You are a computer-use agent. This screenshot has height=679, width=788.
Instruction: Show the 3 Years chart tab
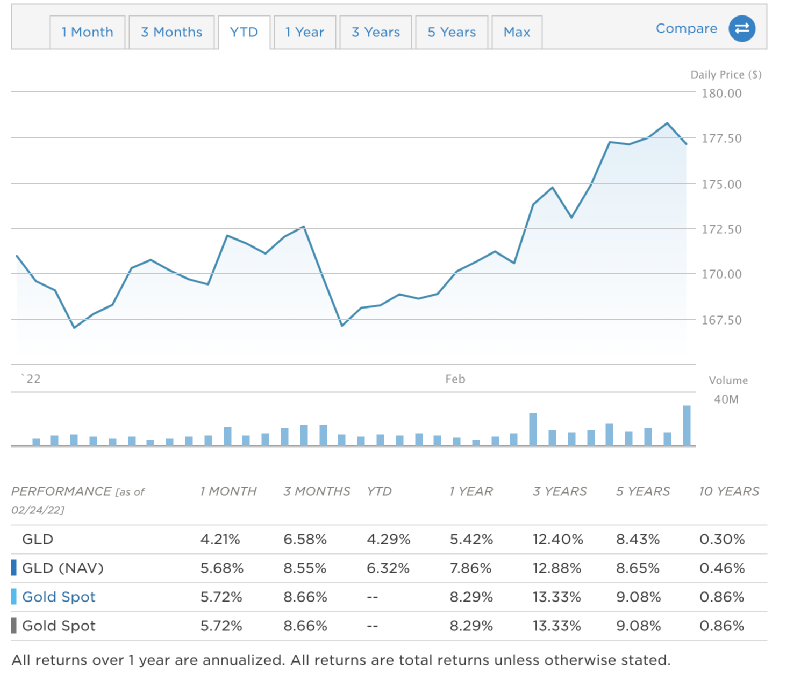(x=375, y=32)
